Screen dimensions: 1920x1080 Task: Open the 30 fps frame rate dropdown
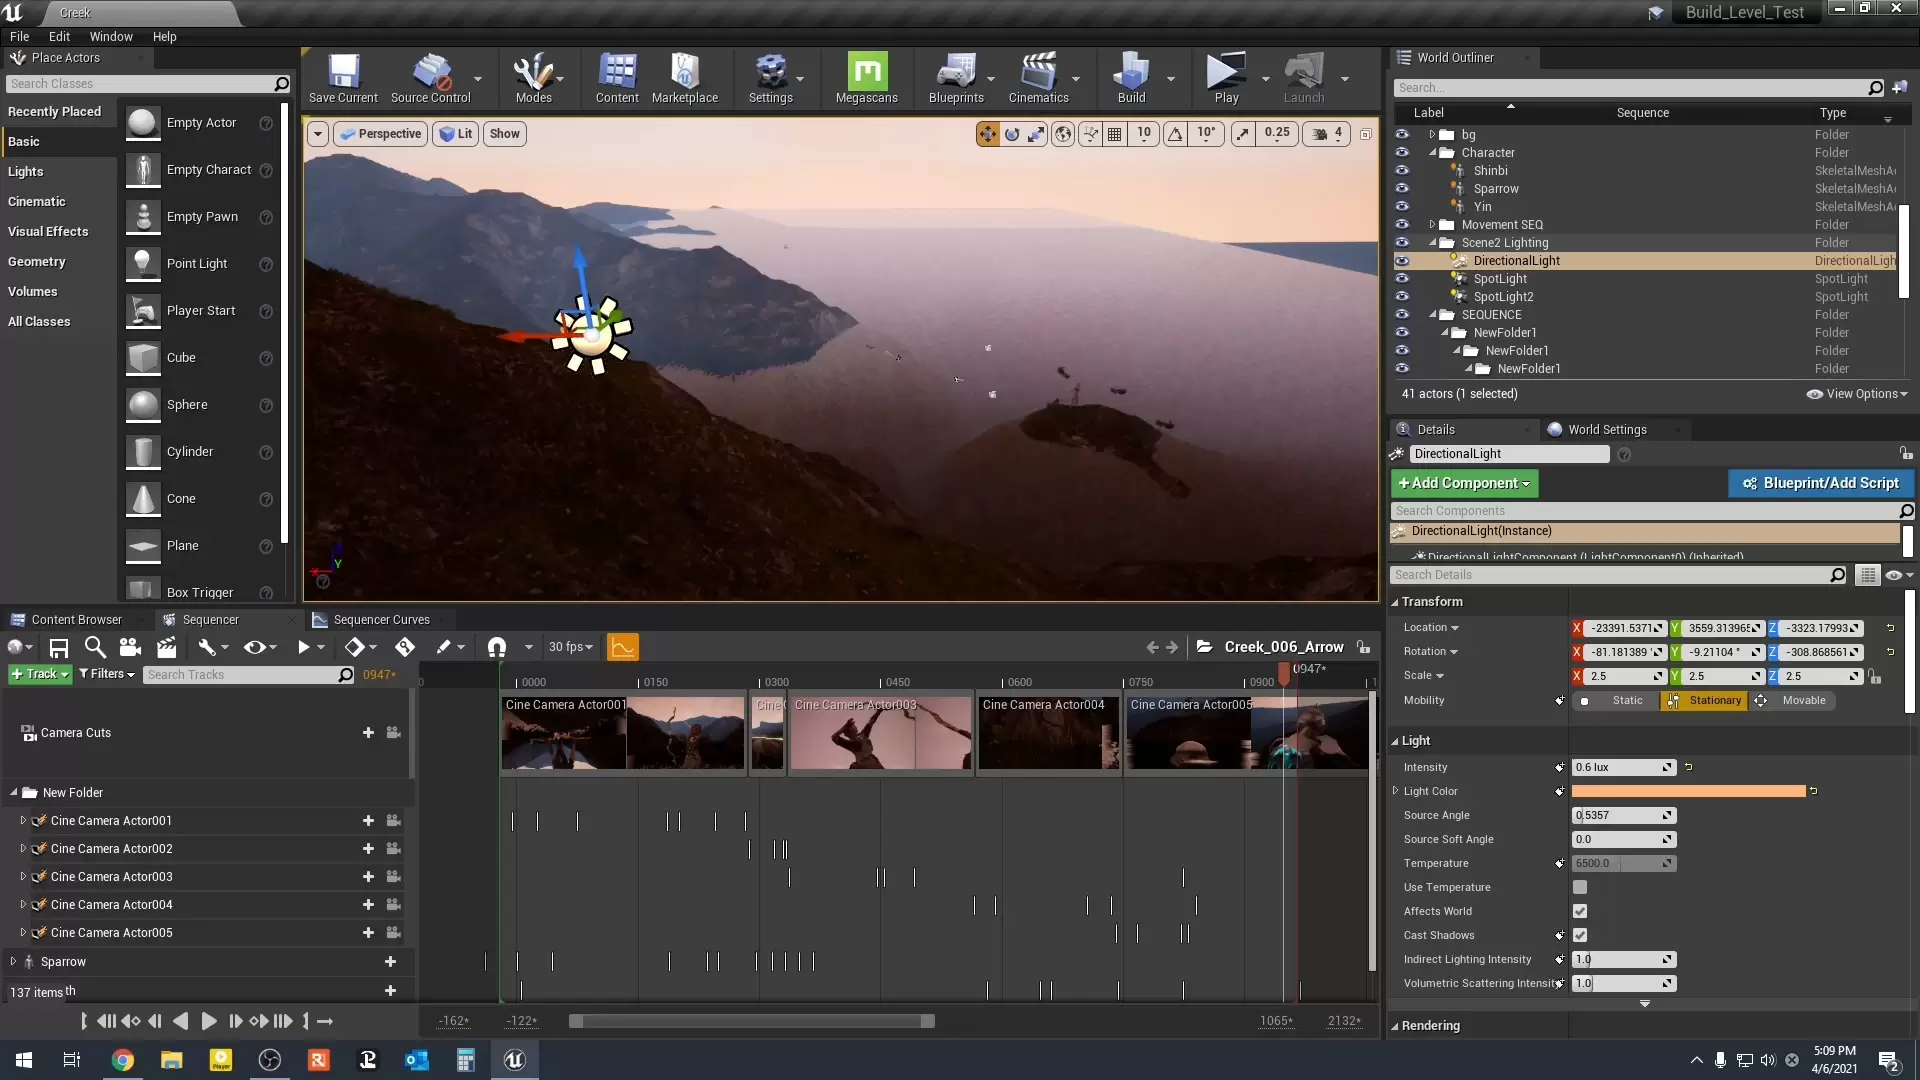click(570, 647)
